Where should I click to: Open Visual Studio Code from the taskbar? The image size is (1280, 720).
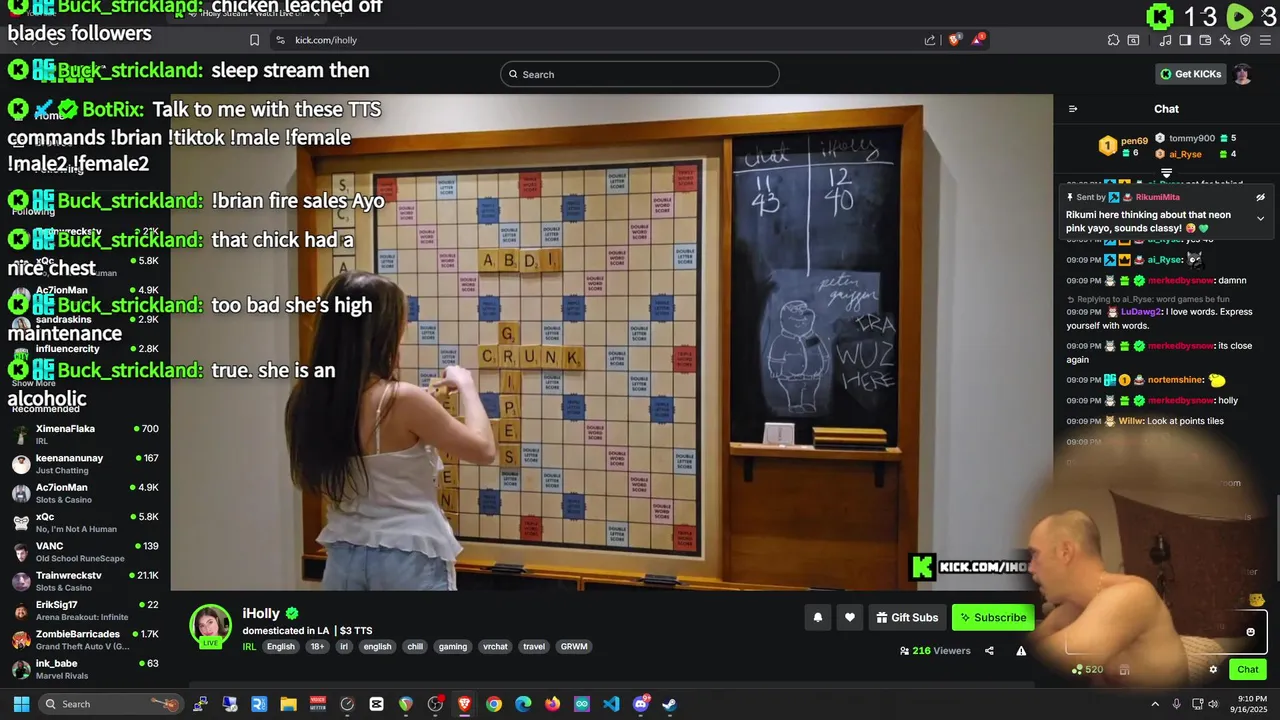point(611,704)
